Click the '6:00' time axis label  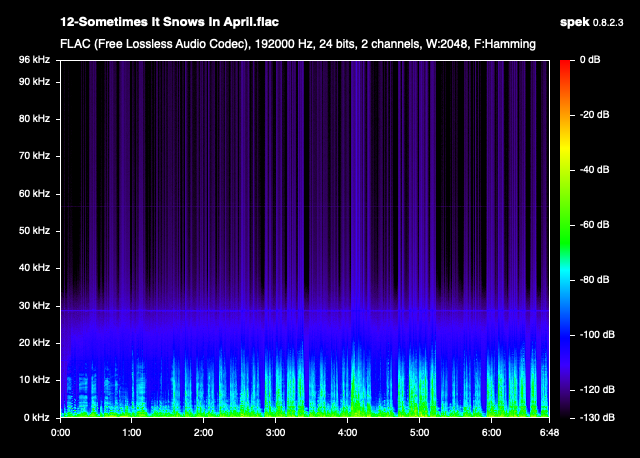tap(491, 433)
